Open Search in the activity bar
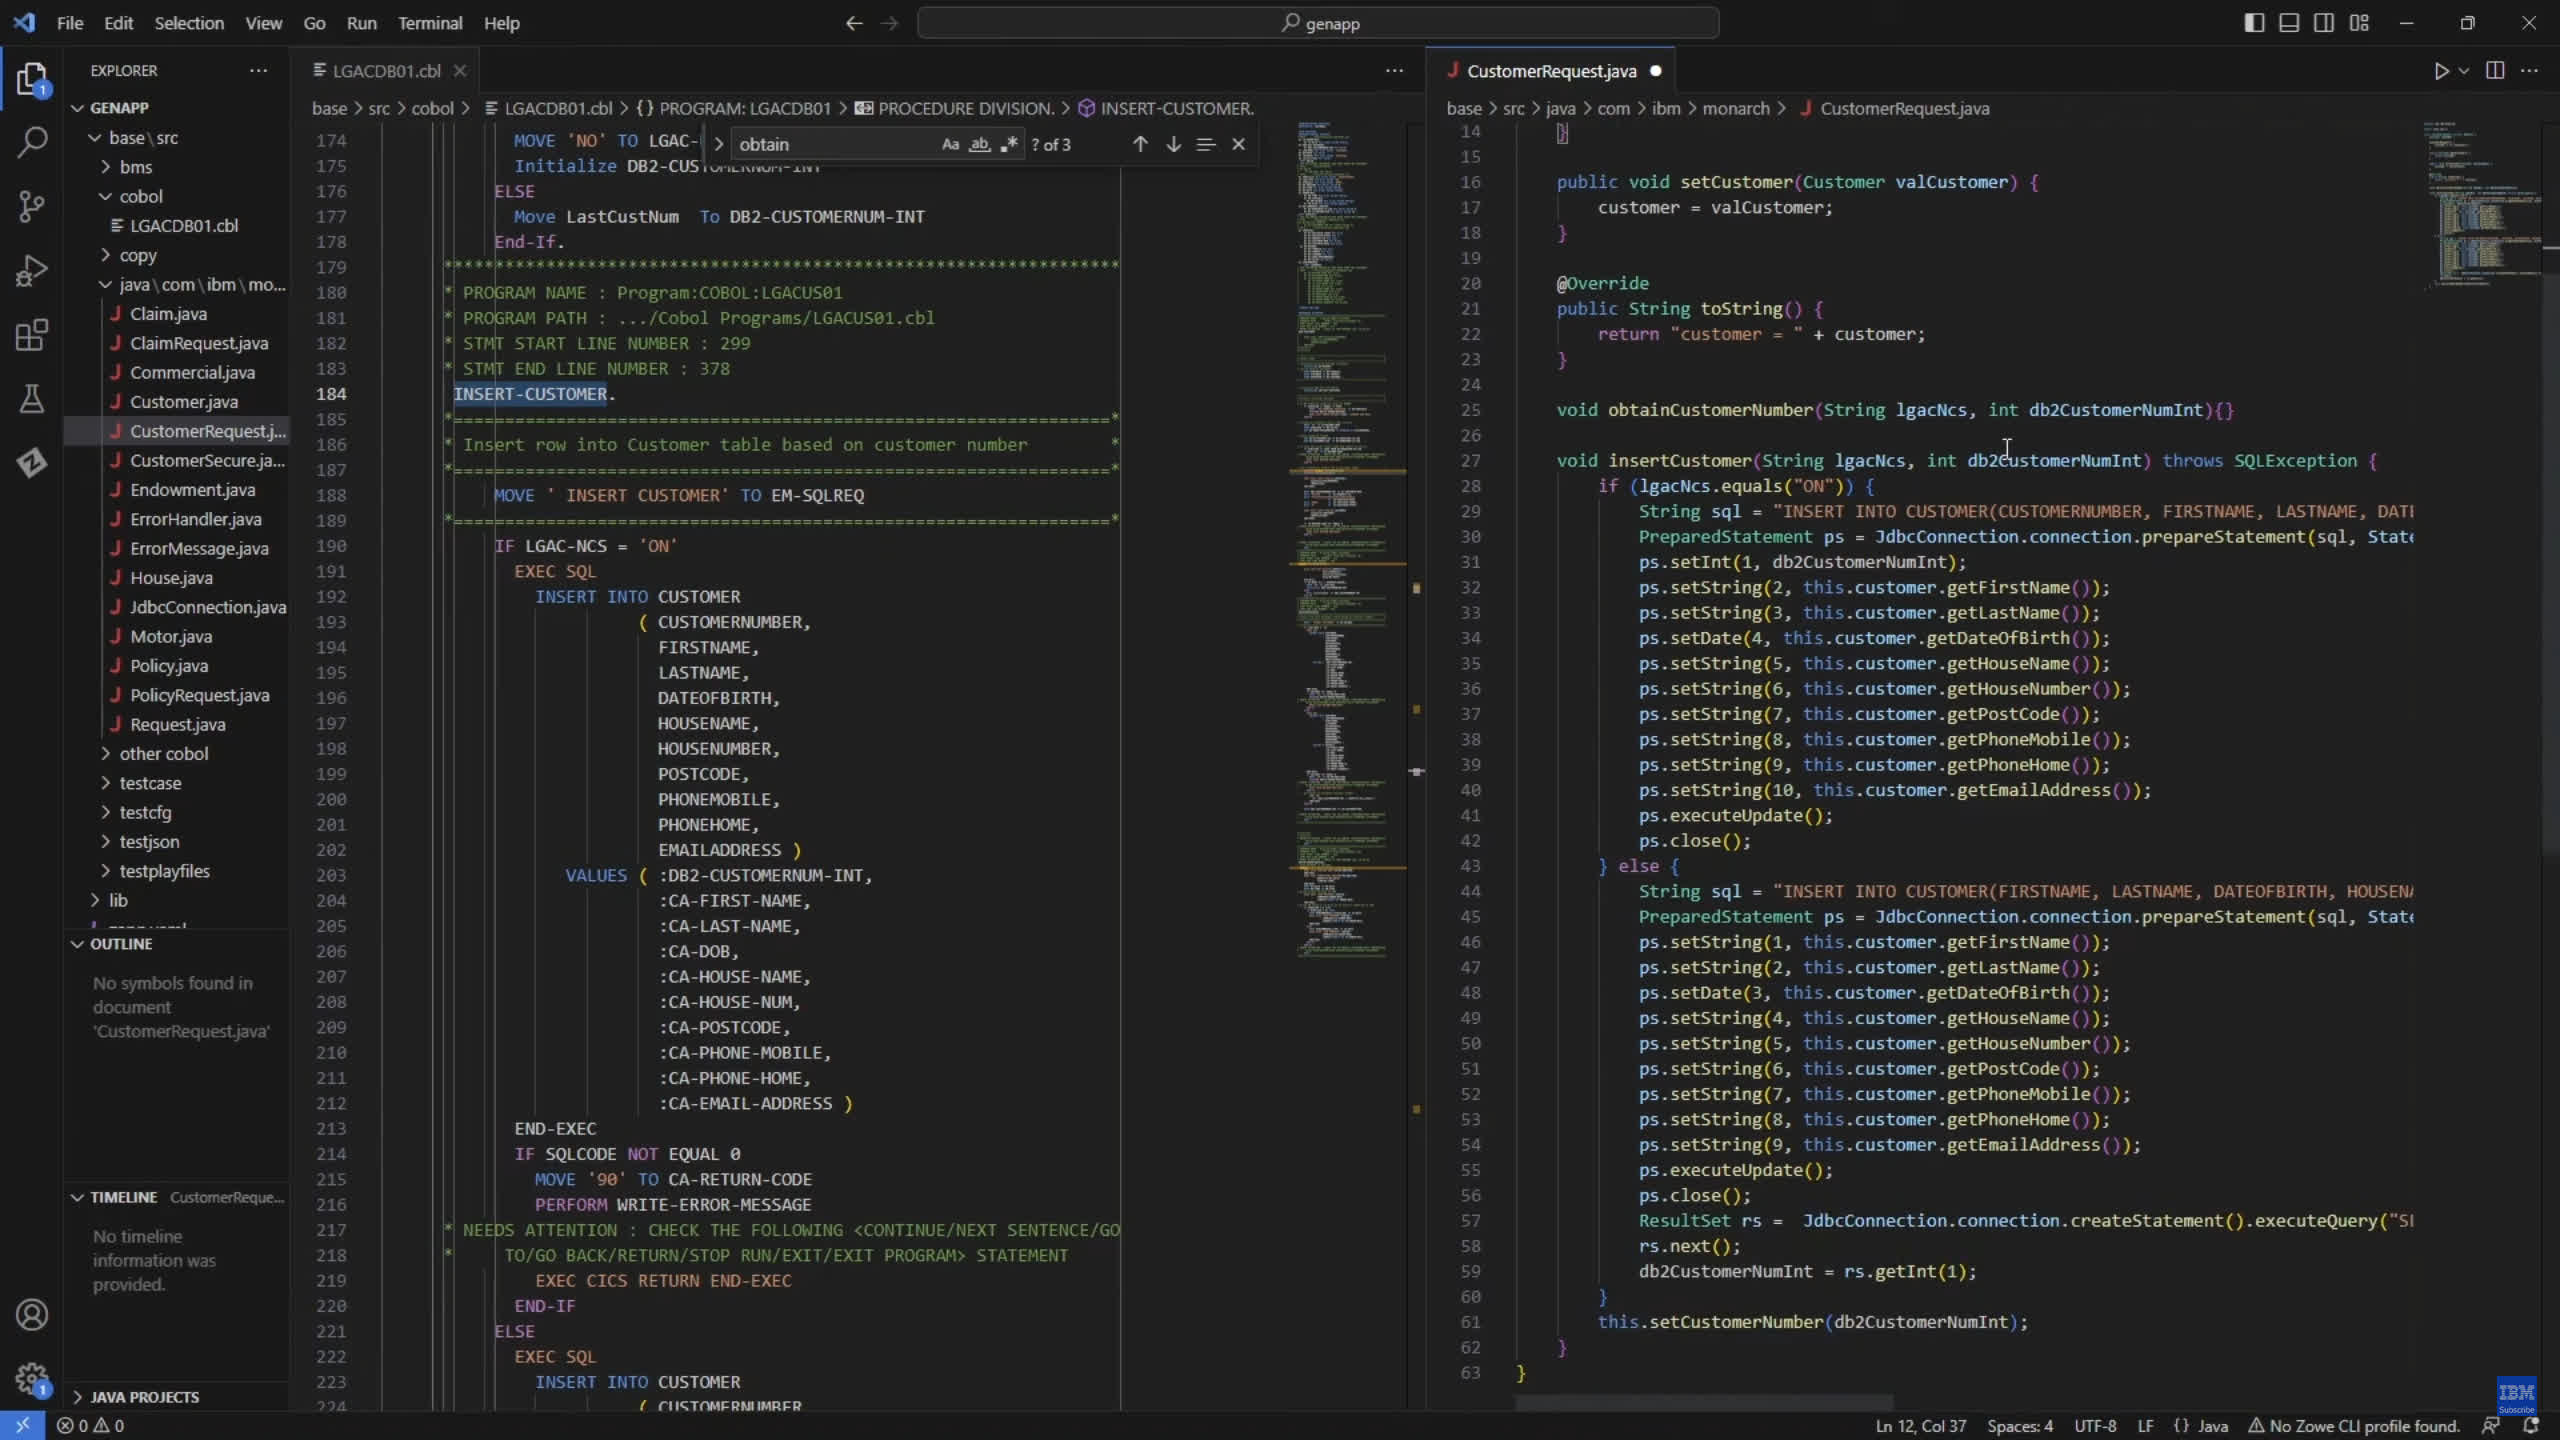The height and width of the screenshot is (1440, 2560). [x=32, y=143]
